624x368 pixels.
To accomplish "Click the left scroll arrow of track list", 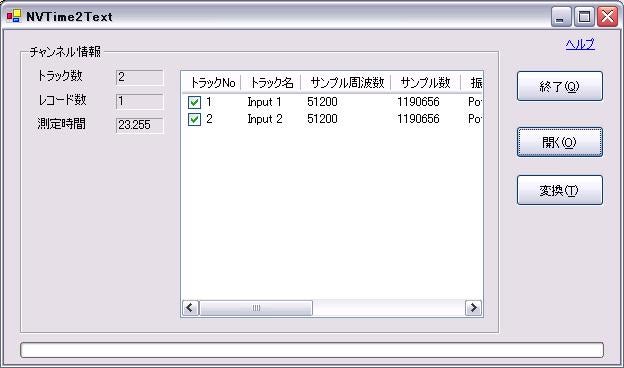I will pyautogui.click(x=190, y=308).
